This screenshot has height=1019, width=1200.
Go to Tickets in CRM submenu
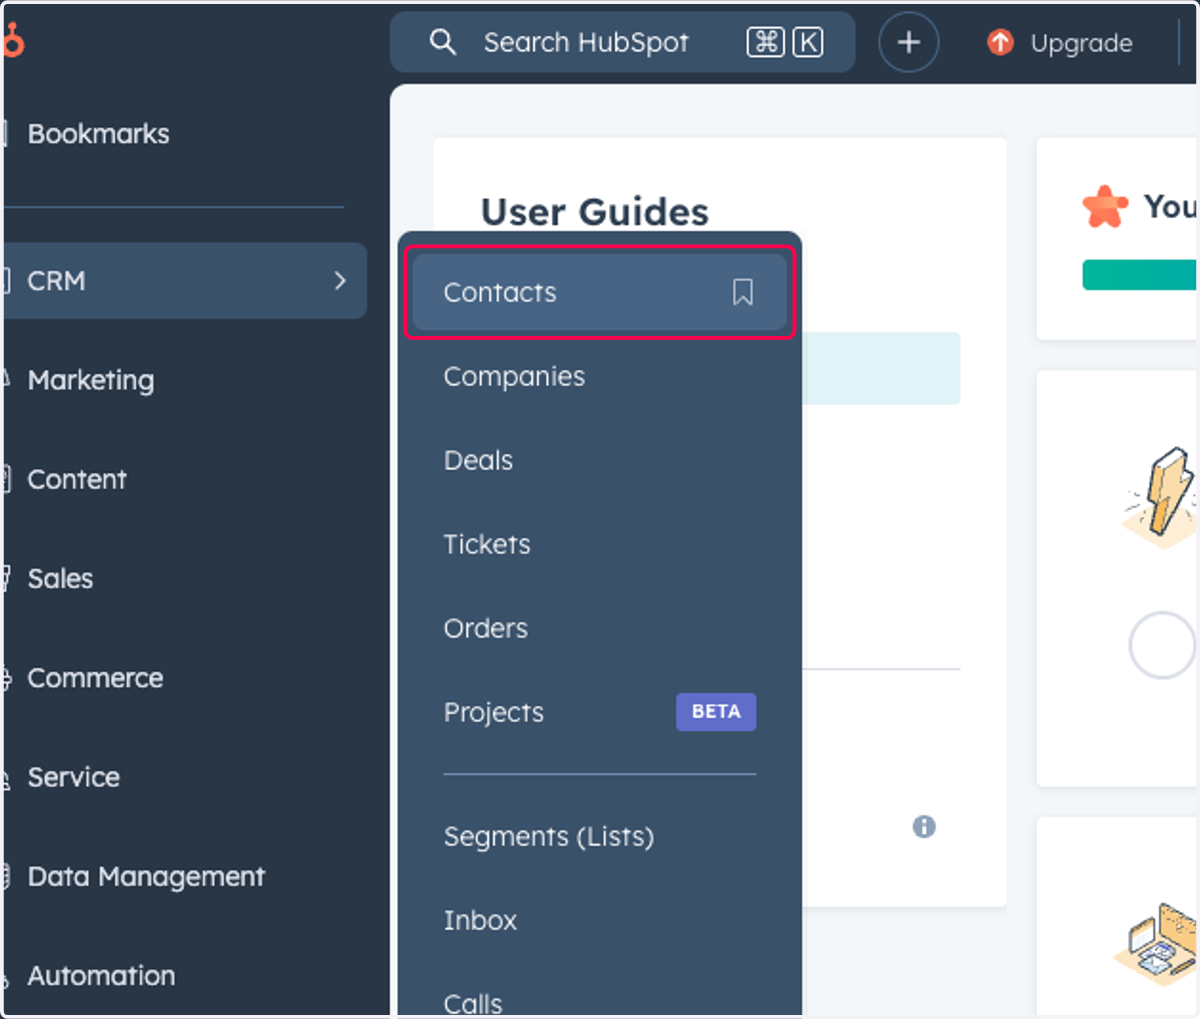click(487, 545)
